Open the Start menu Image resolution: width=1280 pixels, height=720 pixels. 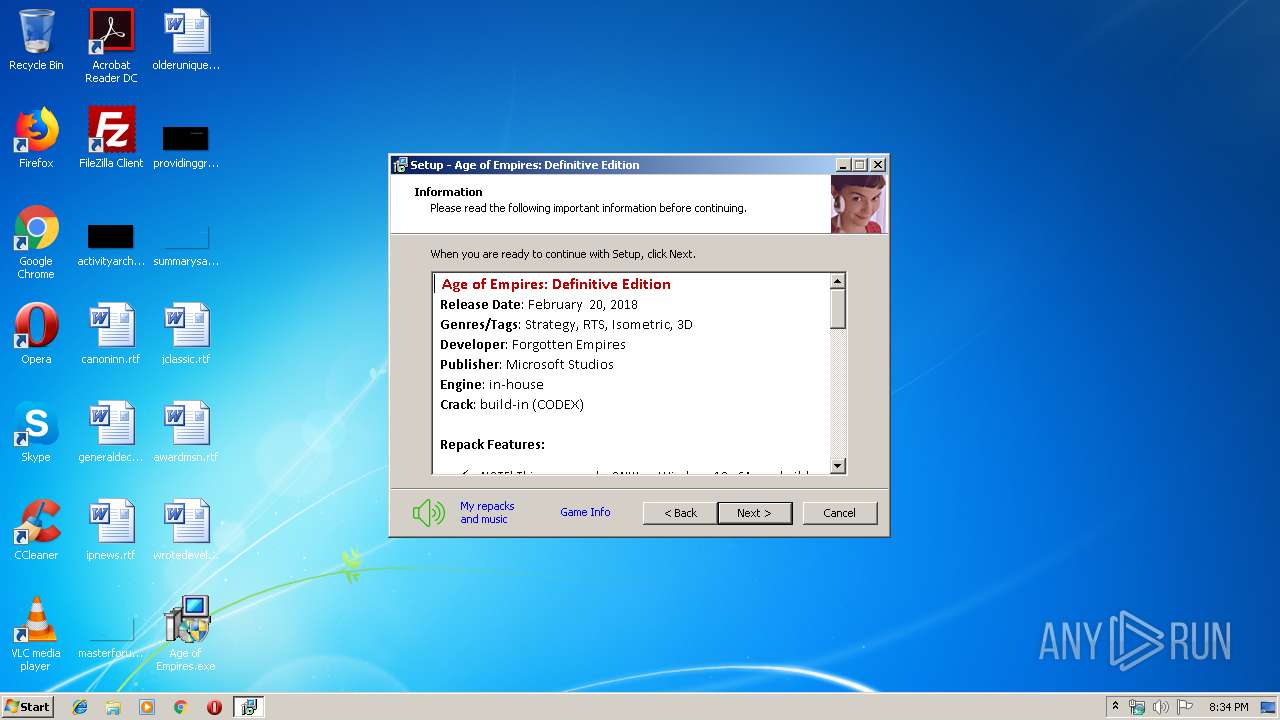(27, 706)
